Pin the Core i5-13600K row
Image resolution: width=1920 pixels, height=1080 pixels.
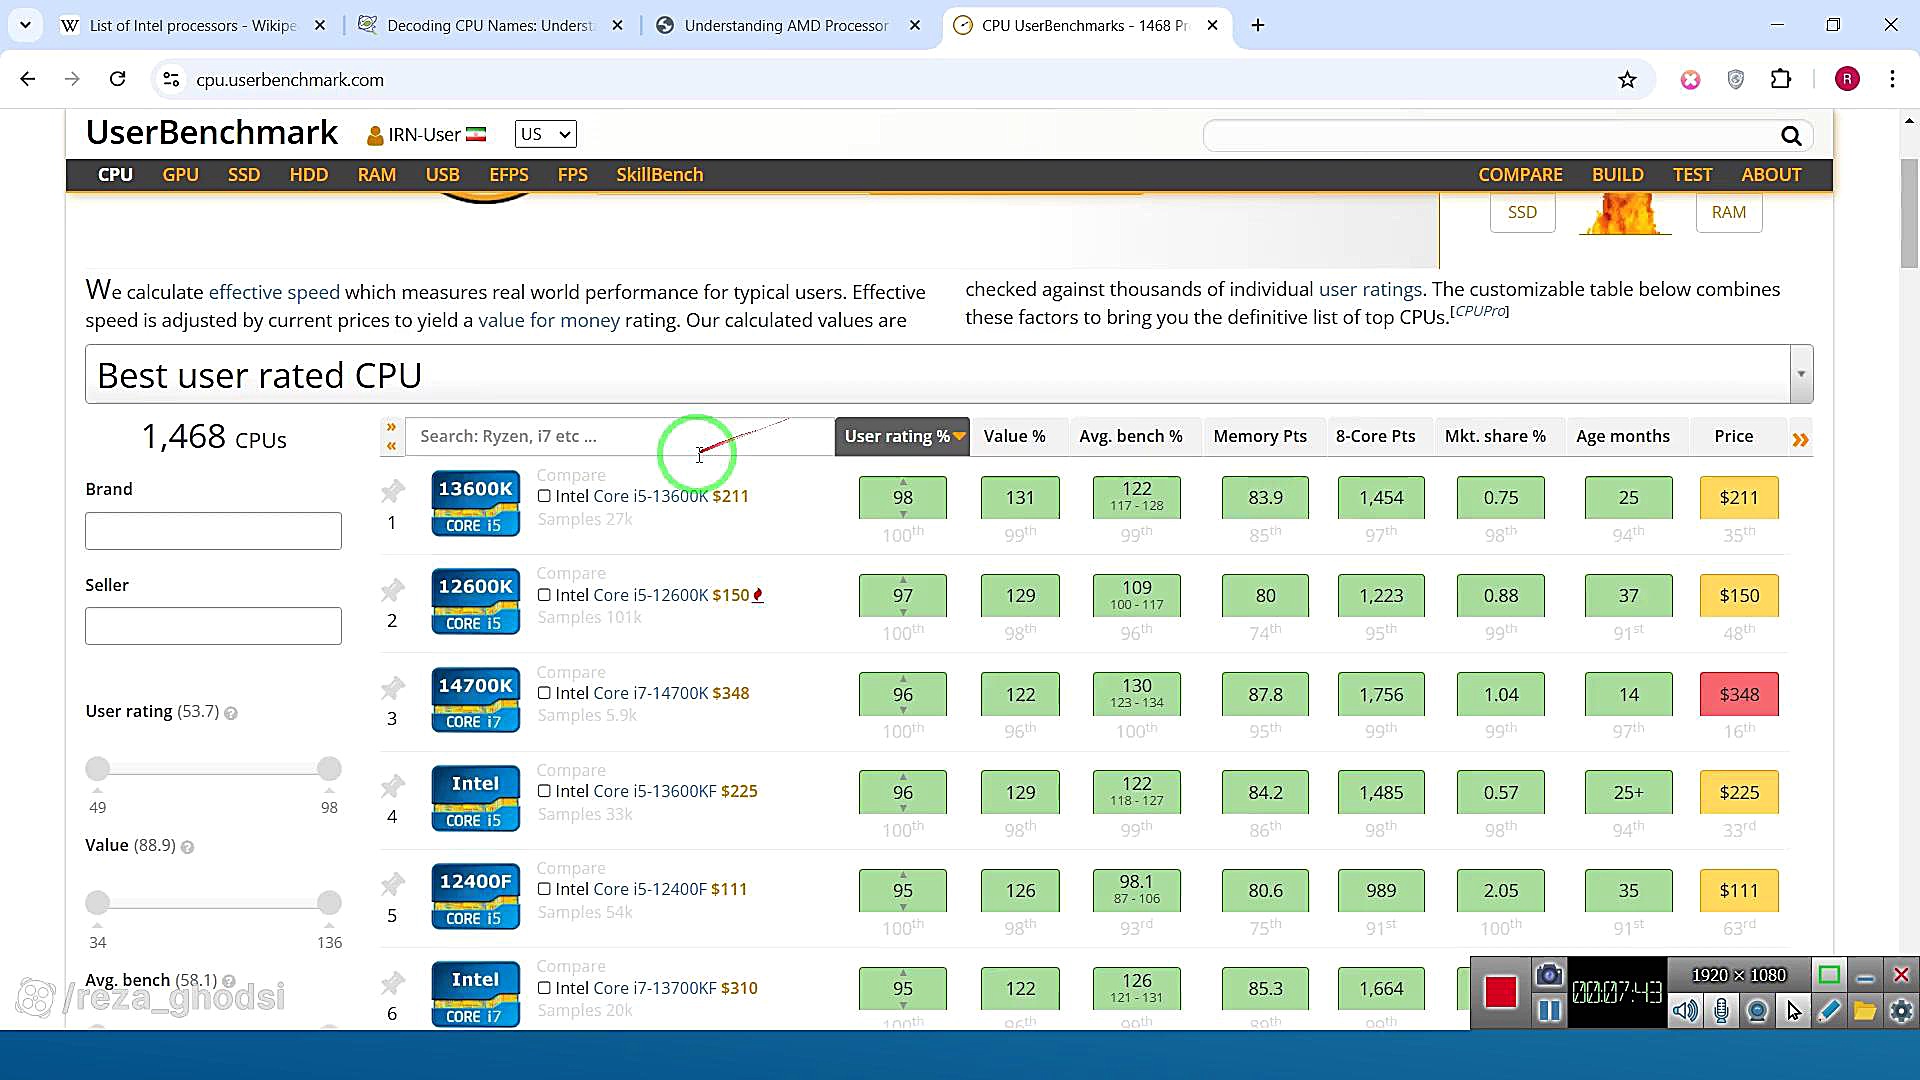pyautogui.click(x=392, y=491)
